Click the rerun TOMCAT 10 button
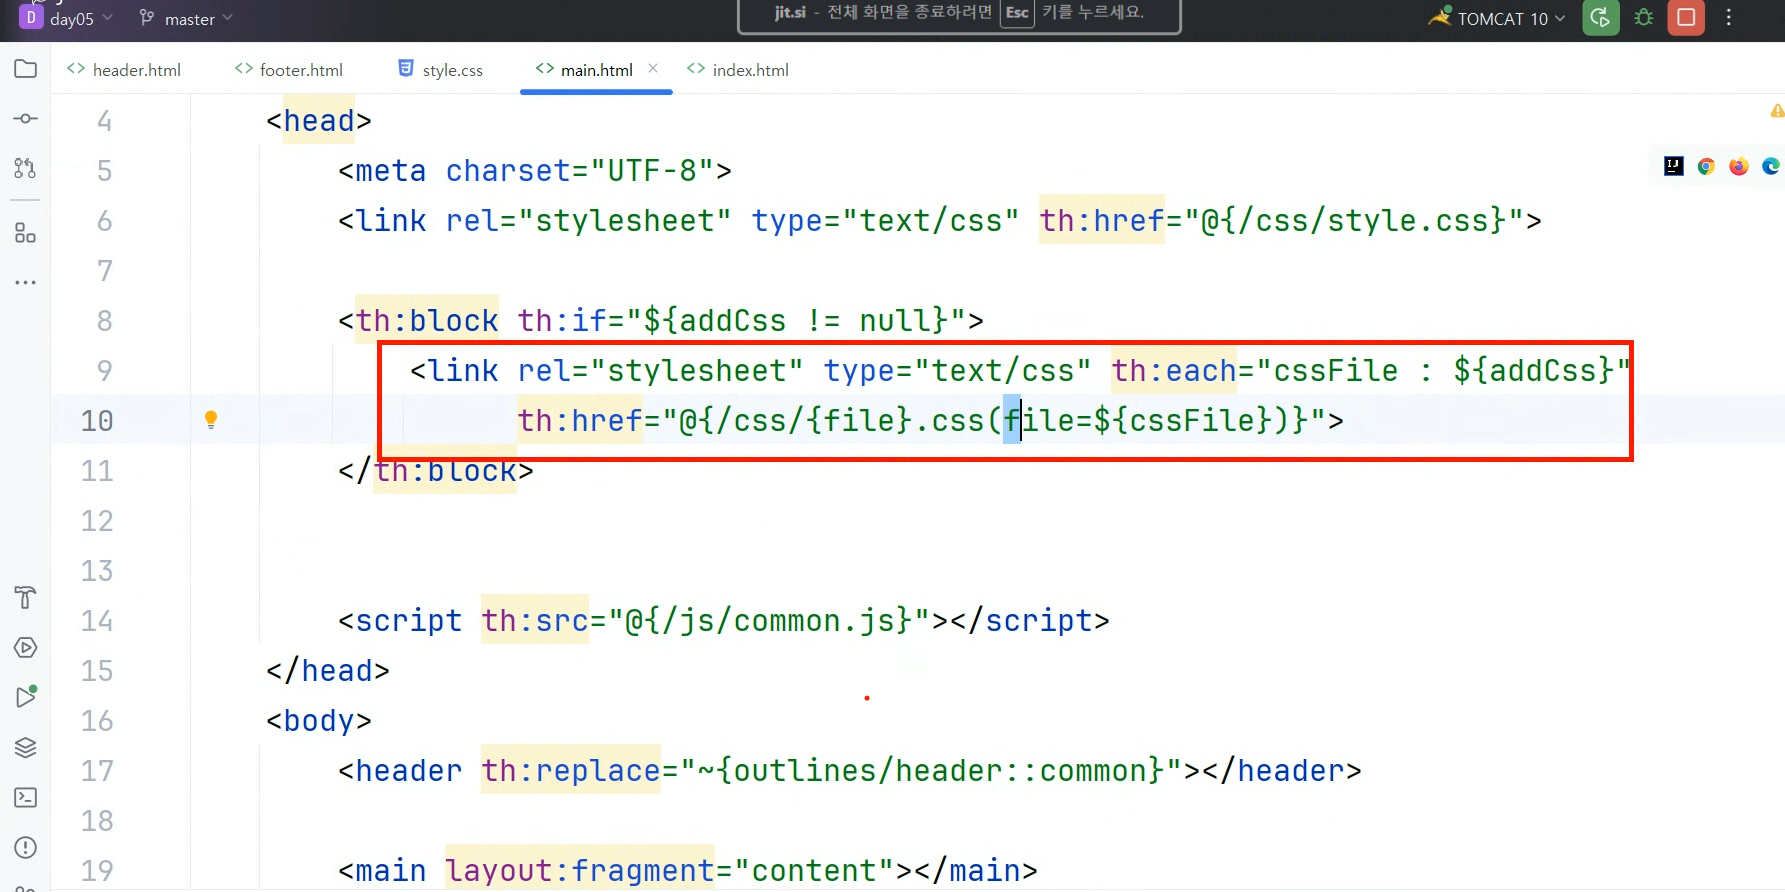Image resolution: width=1785 pixels, height=892 pixels. tap(1601, 18)
